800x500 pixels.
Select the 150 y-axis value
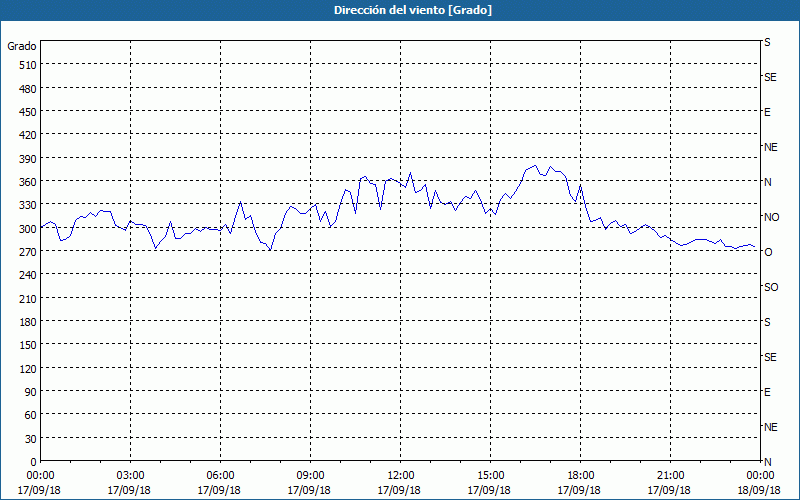(x=28, y=345)
